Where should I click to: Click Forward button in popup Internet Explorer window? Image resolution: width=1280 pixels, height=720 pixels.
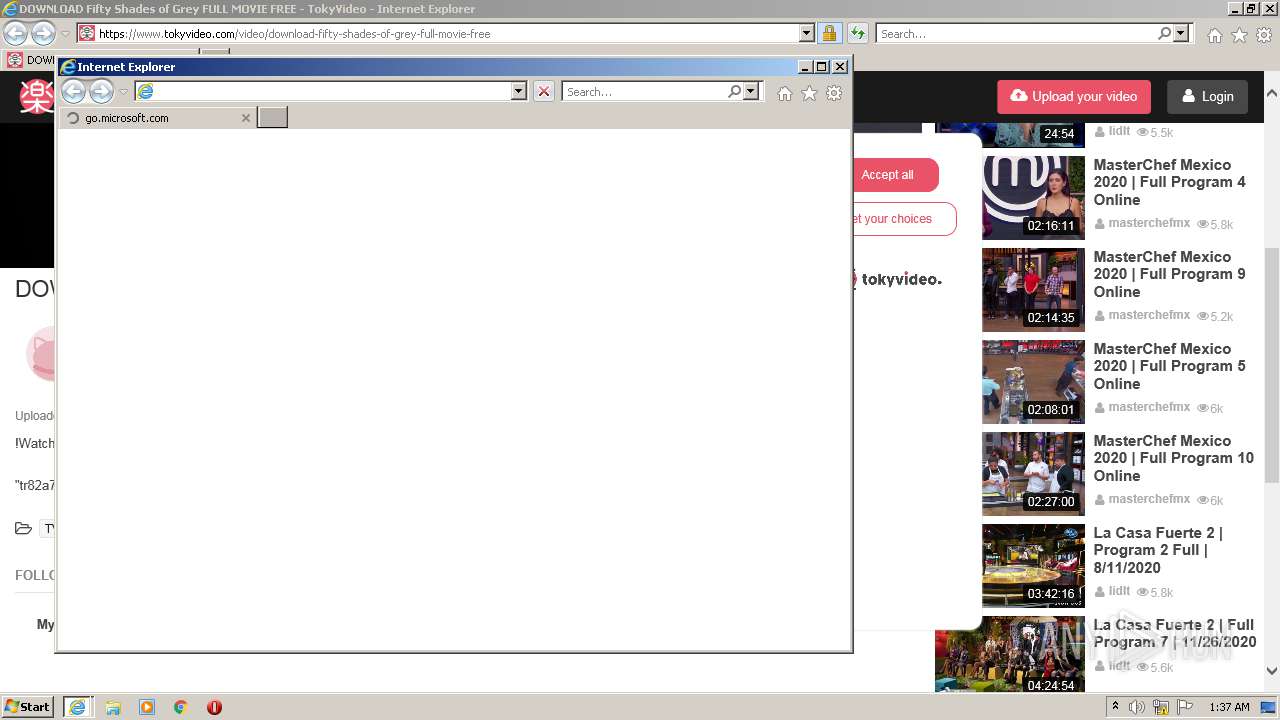(x=101, y=92)
